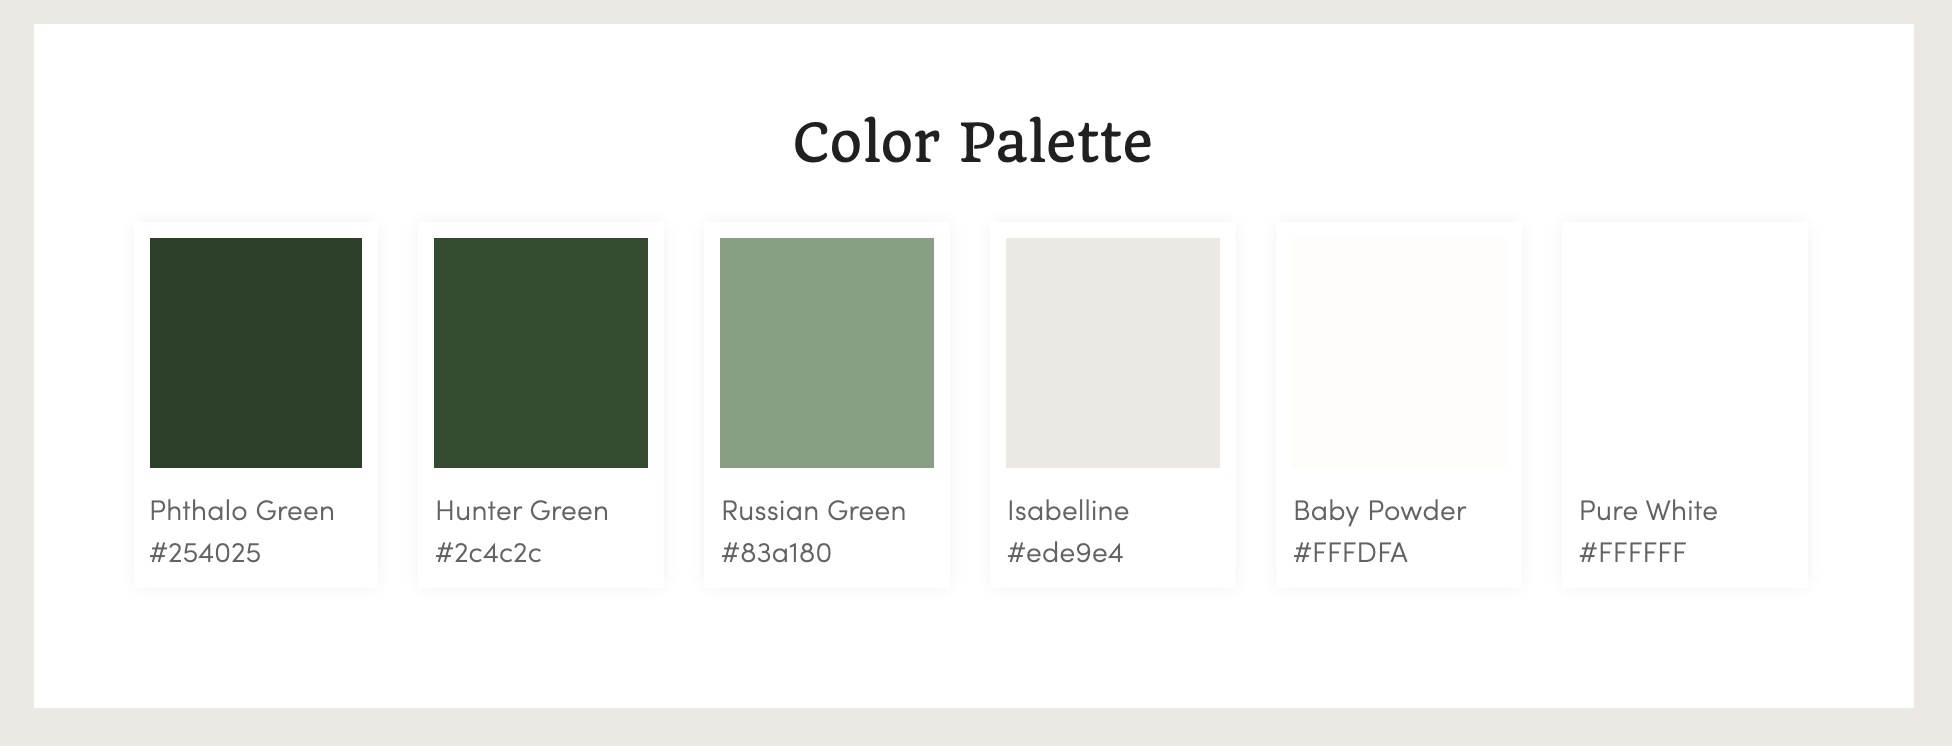Image resolution: width=1952 pixels, height=746 pixels.
Task: Select the Hunter Green color swatch
Action: [x=541, y=352]
